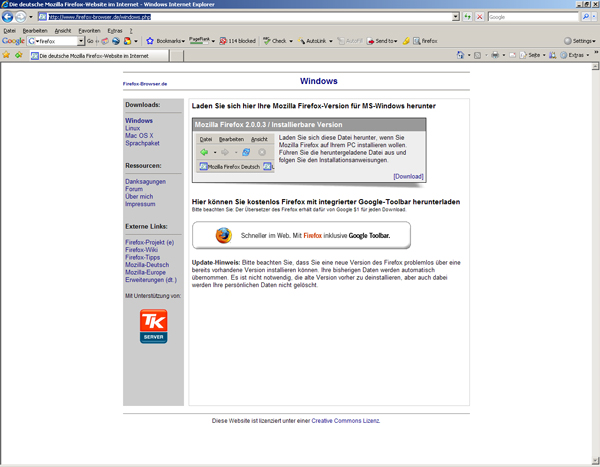Expand the address bar history dropdown
This screenshot has height=467, width=600.
click(455, 17)
